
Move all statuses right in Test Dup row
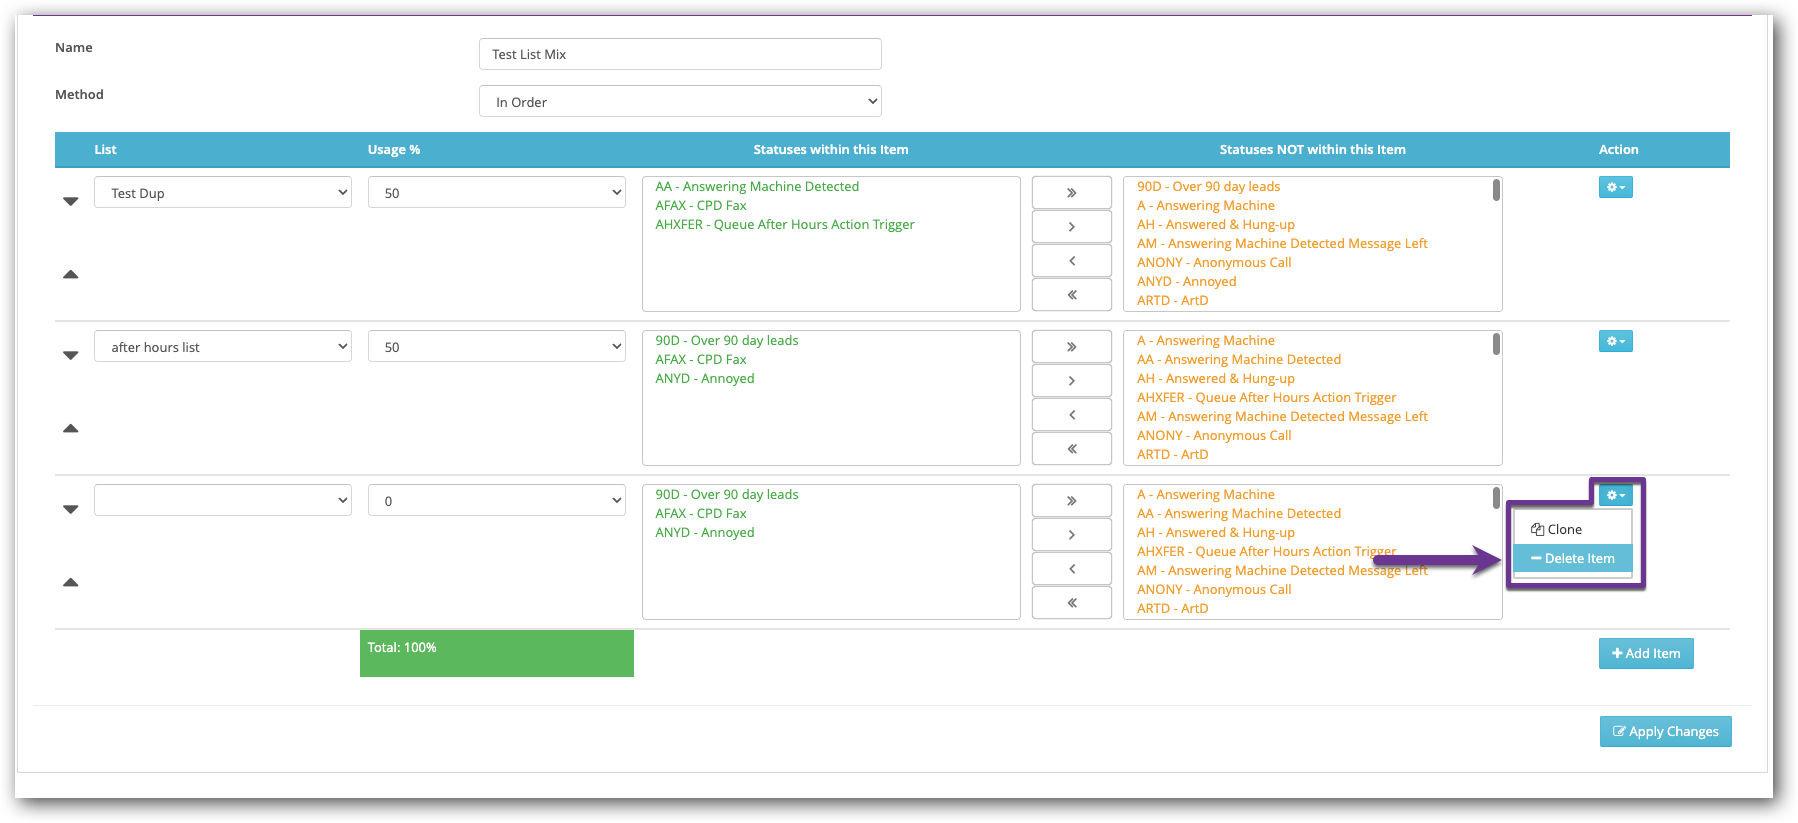coord(1071,193)
